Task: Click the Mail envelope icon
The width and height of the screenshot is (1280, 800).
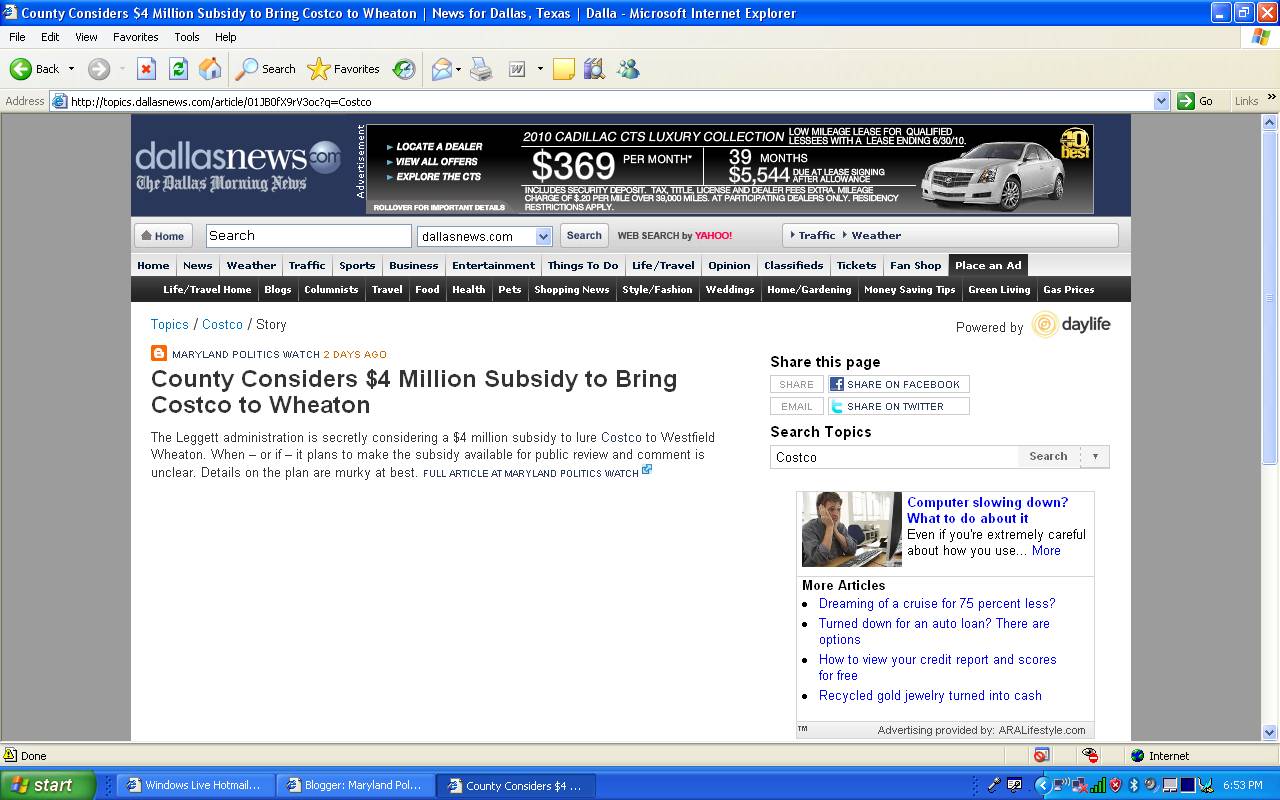Action: click(x=441, y=69)
